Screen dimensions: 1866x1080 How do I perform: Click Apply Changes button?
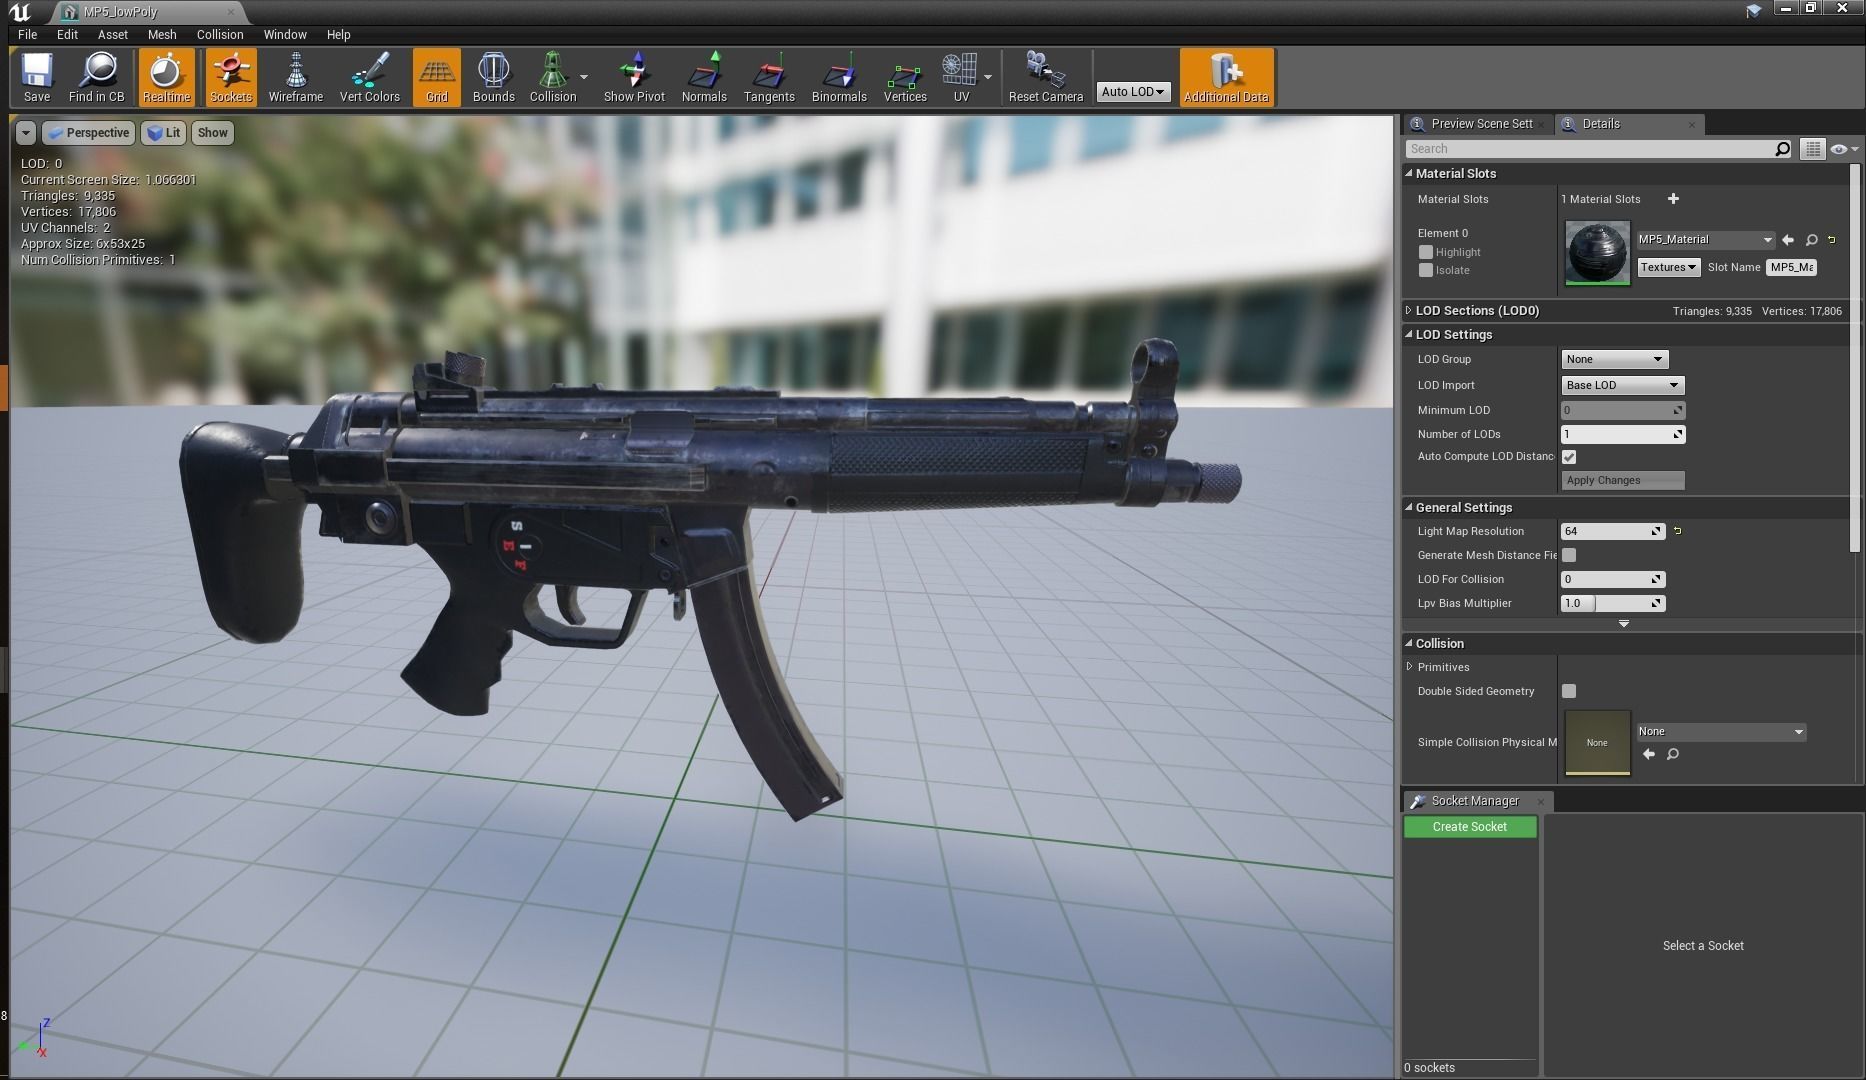point(1622,480)
